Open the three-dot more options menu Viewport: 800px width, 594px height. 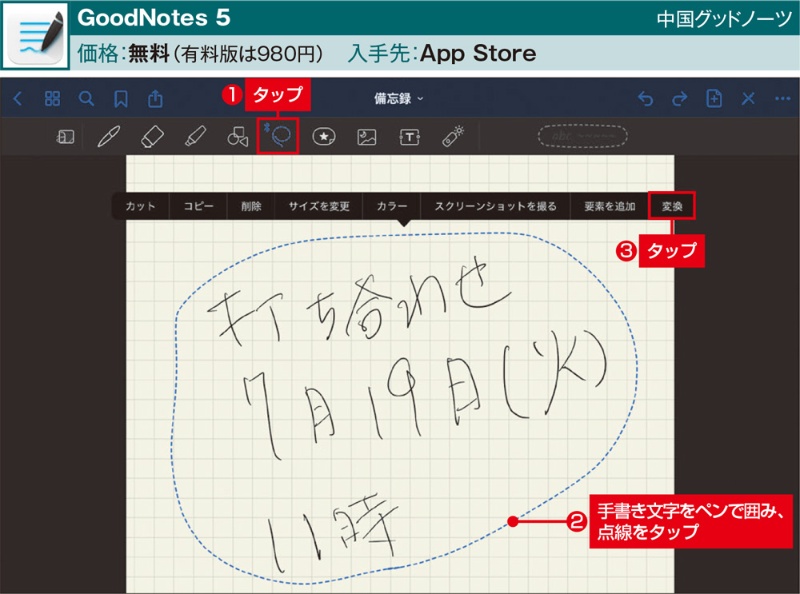coord(782,98)
